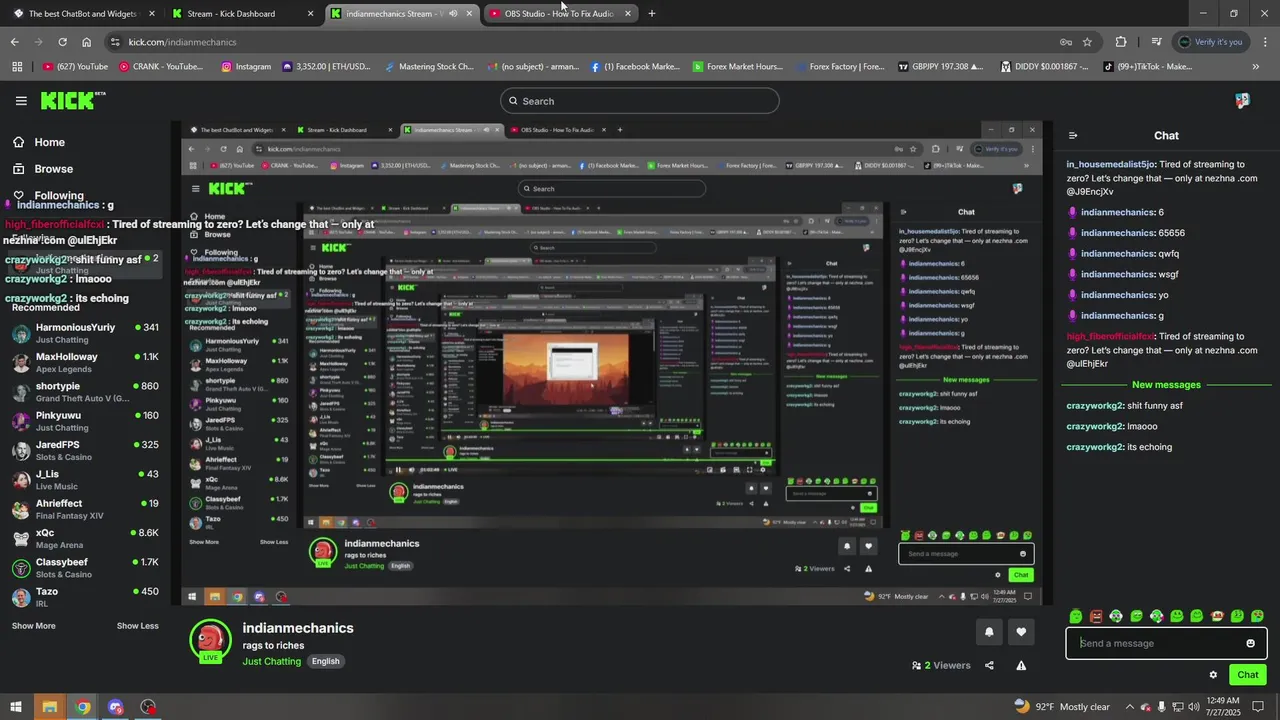Open Home in the left sidebar

49,142
